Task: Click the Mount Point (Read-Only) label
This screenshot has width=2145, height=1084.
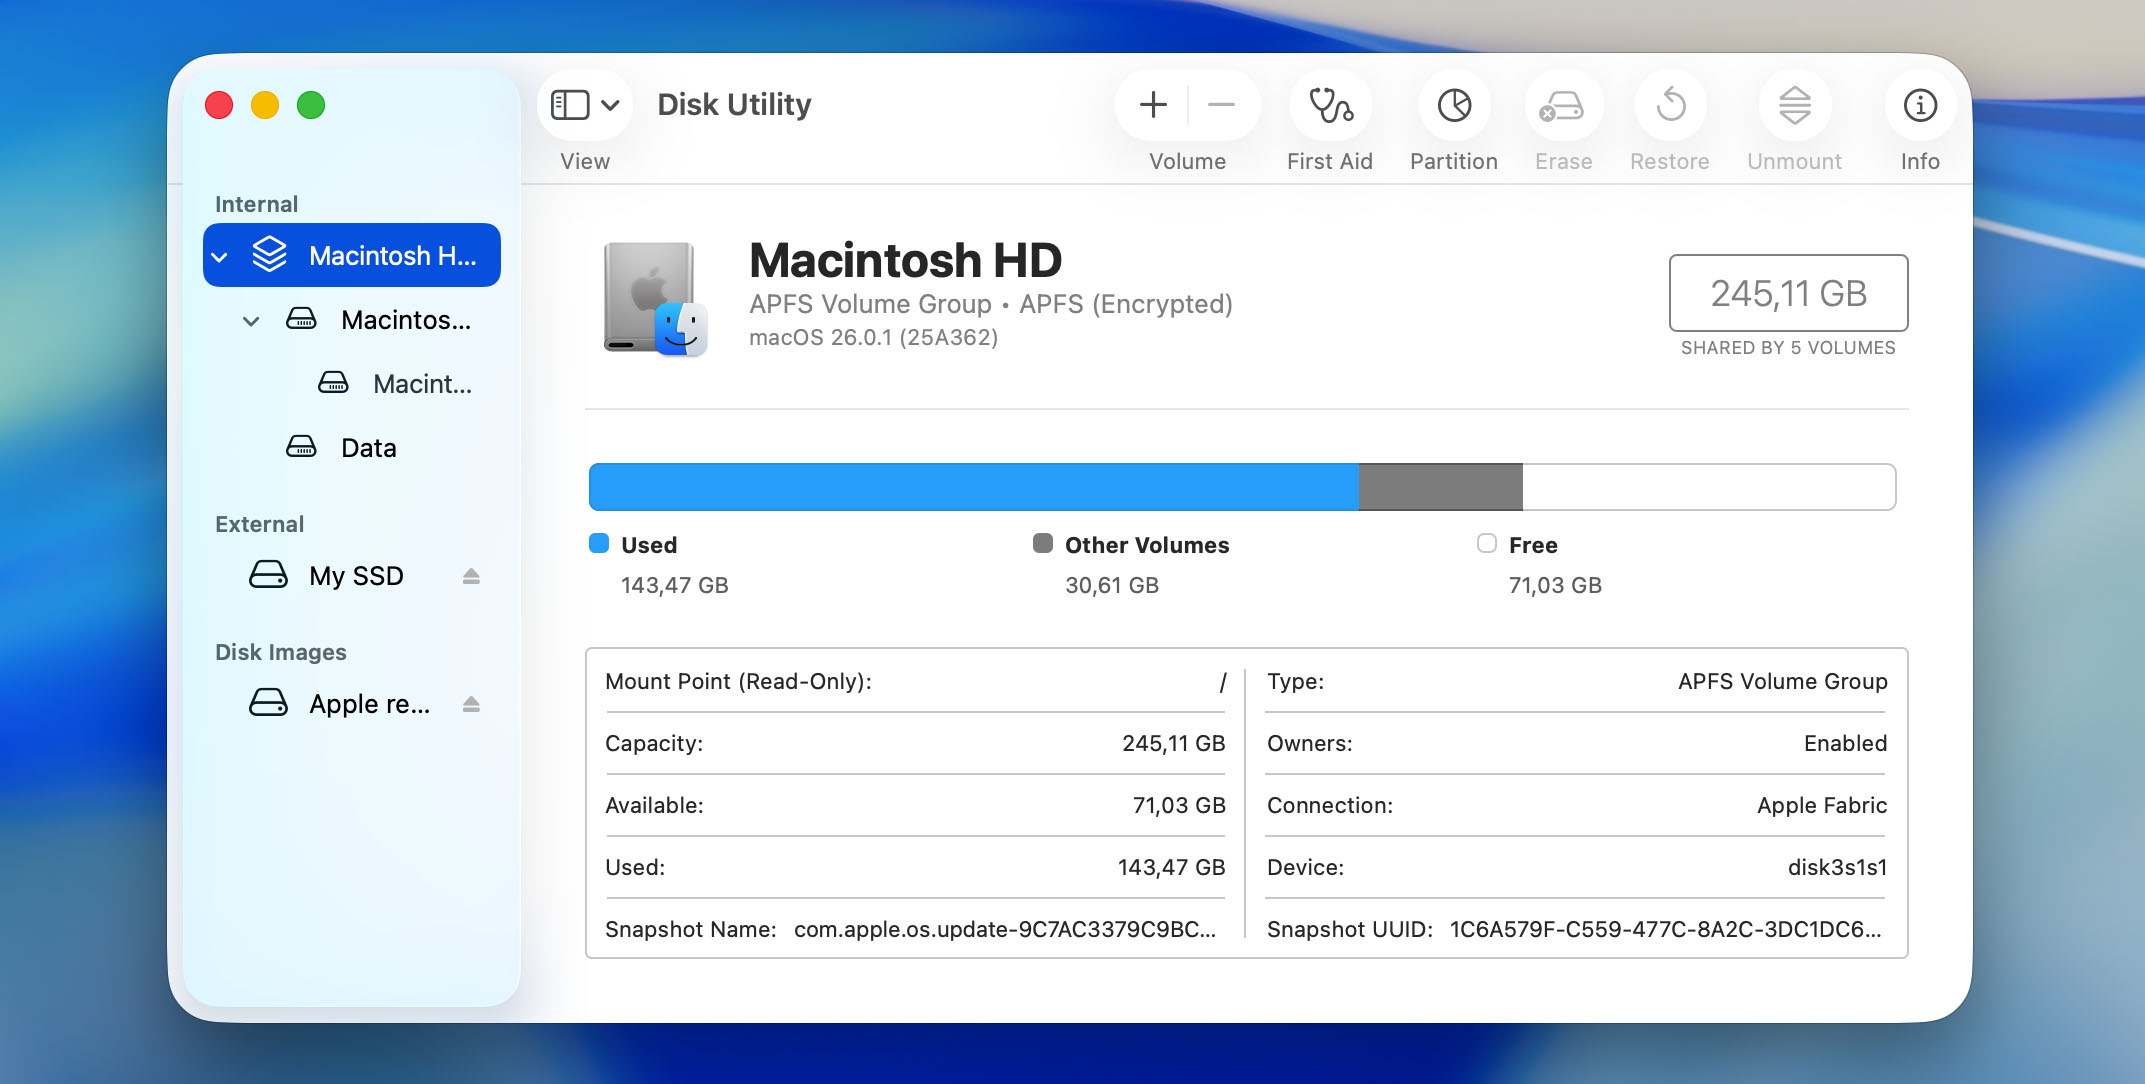Action: click(x=738, y=681)
